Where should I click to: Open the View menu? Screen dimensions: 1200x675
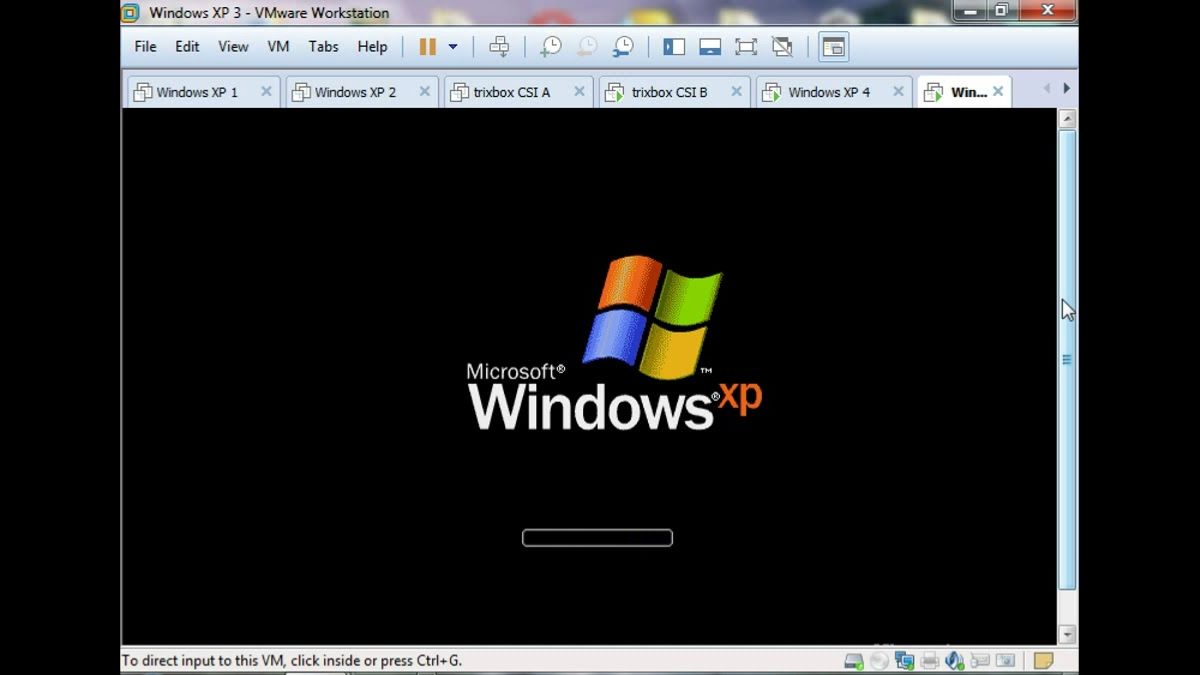point(233,47)
